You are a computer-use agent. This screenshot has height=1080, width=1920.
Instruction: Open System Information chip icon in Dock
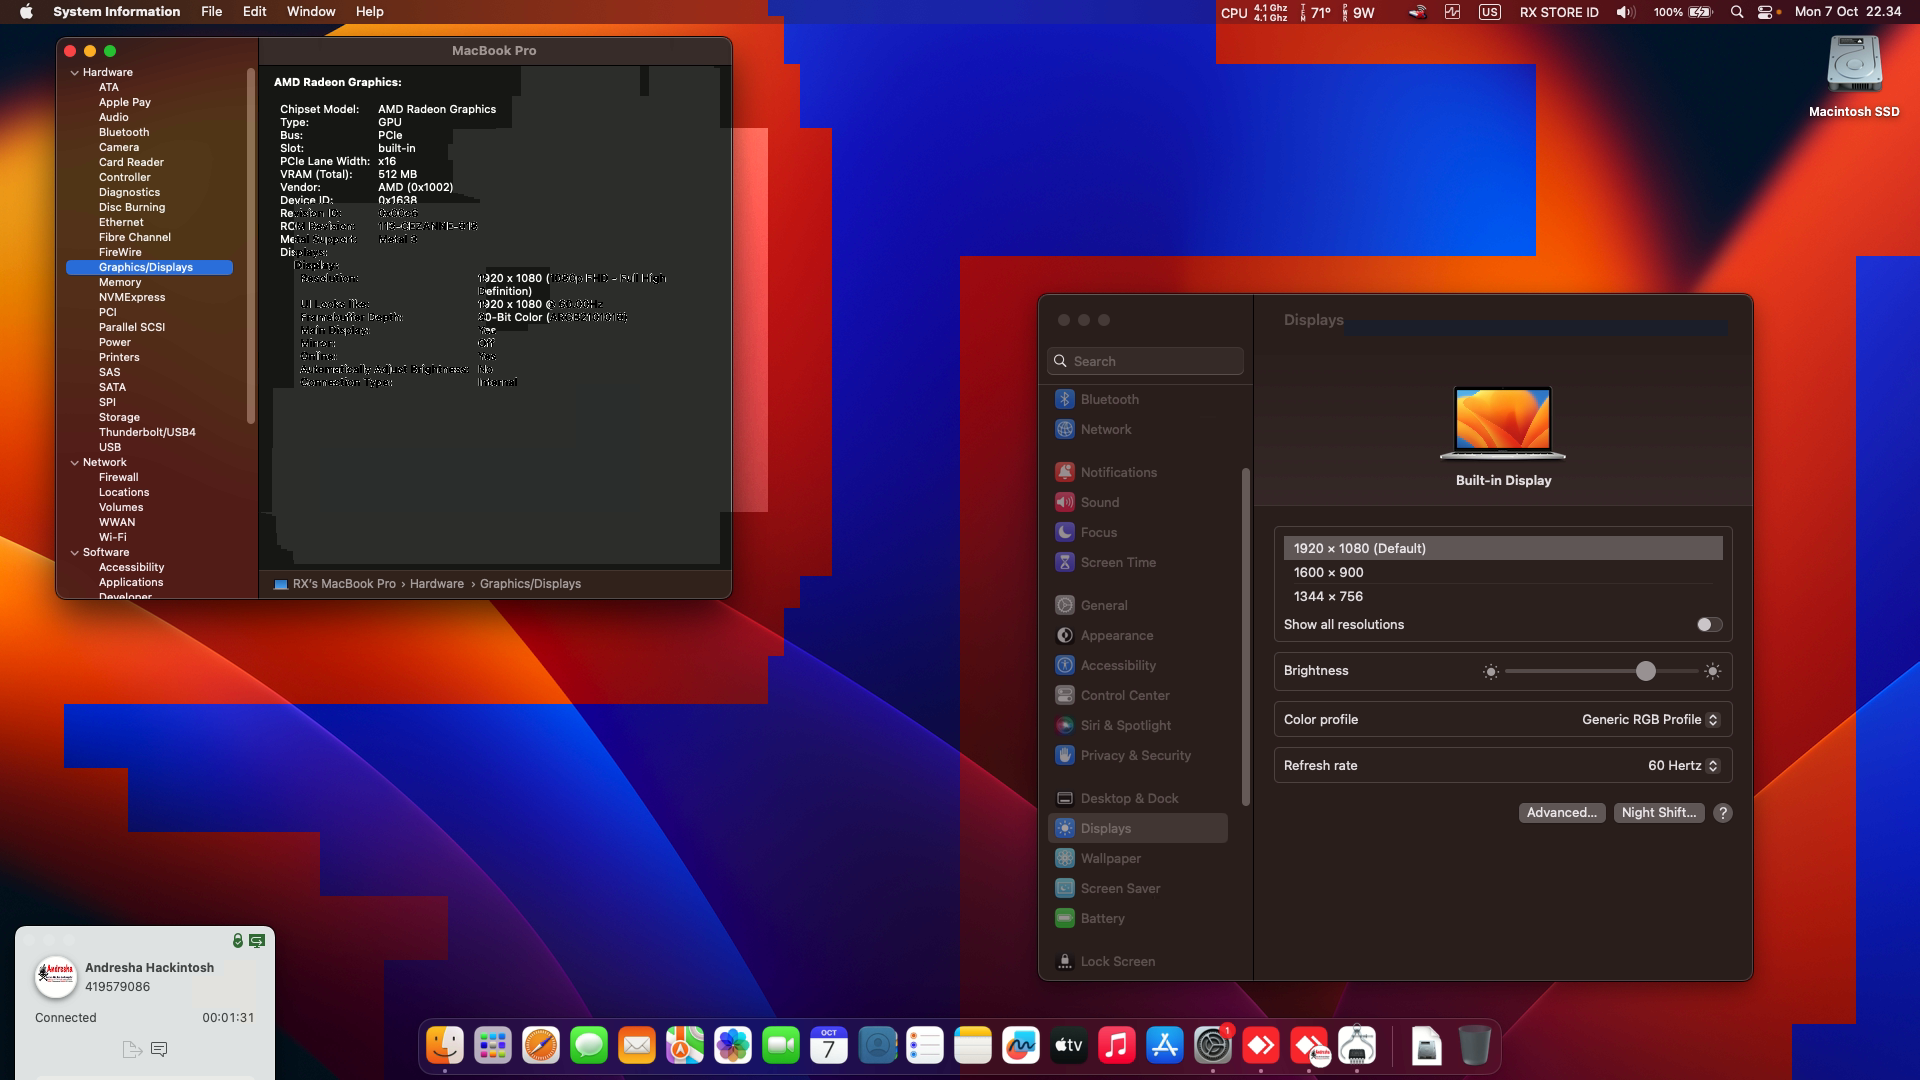[1357, 1046]
